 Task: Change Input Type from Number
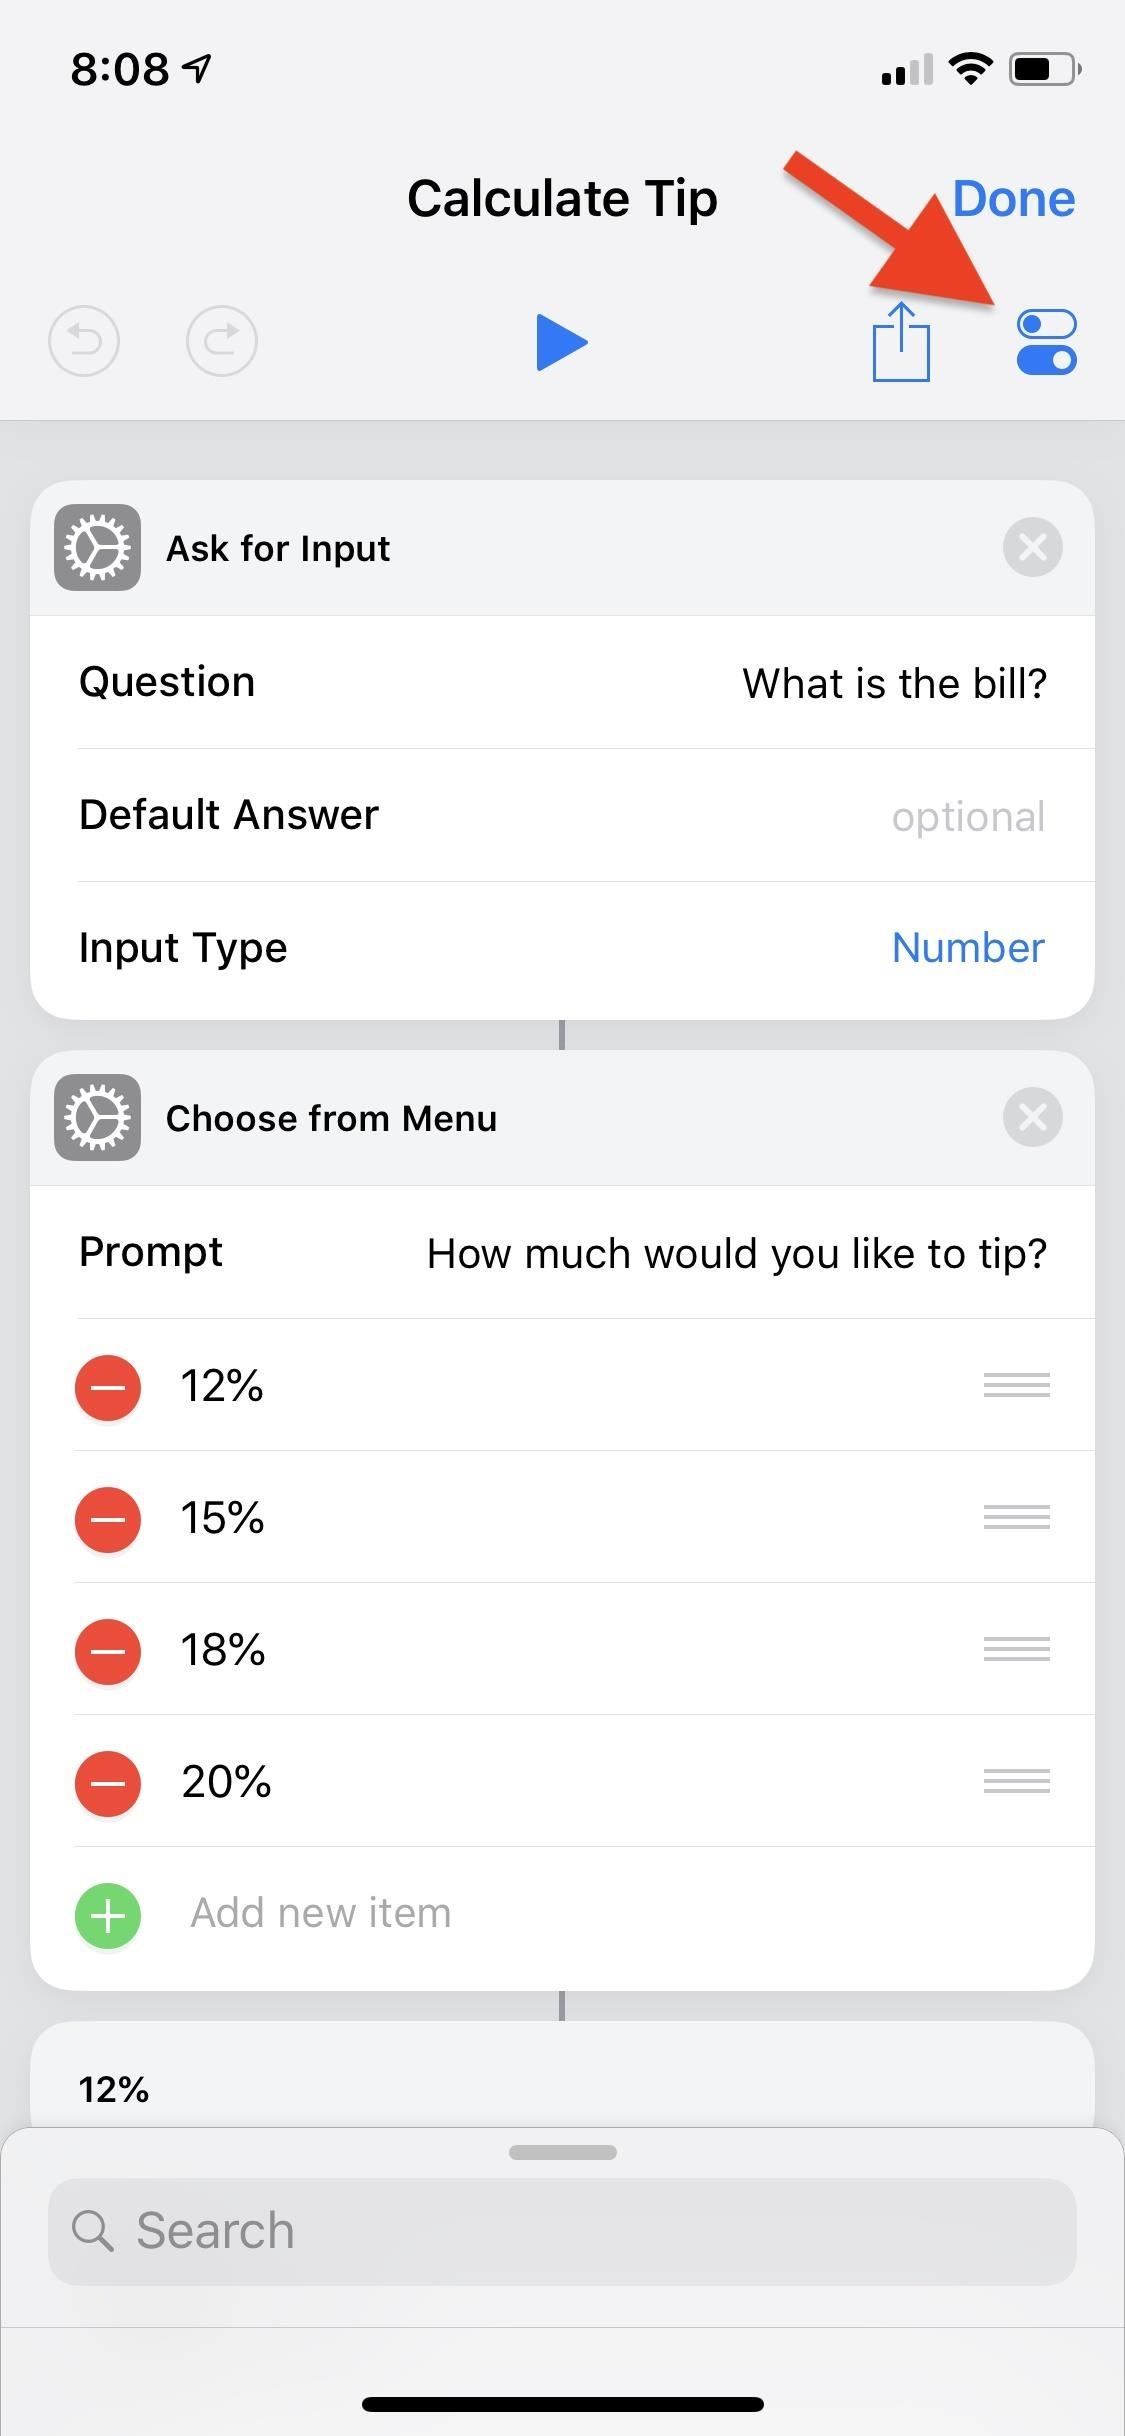pyautogui.click(x=967, y=948)
